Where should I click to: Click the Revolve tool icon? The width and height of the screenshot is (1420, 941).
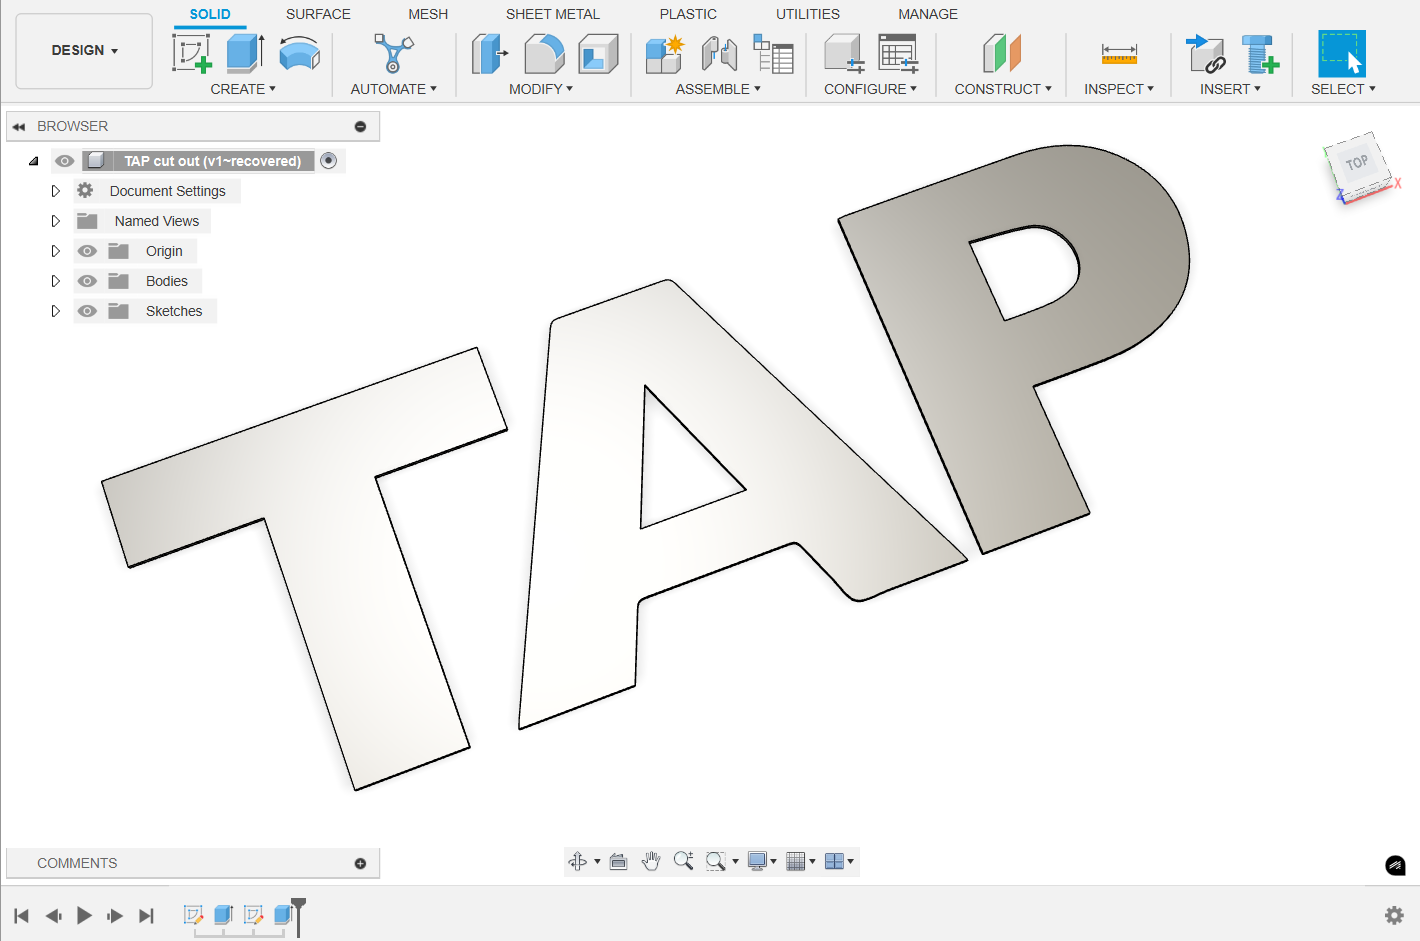[x=299, y=54]
